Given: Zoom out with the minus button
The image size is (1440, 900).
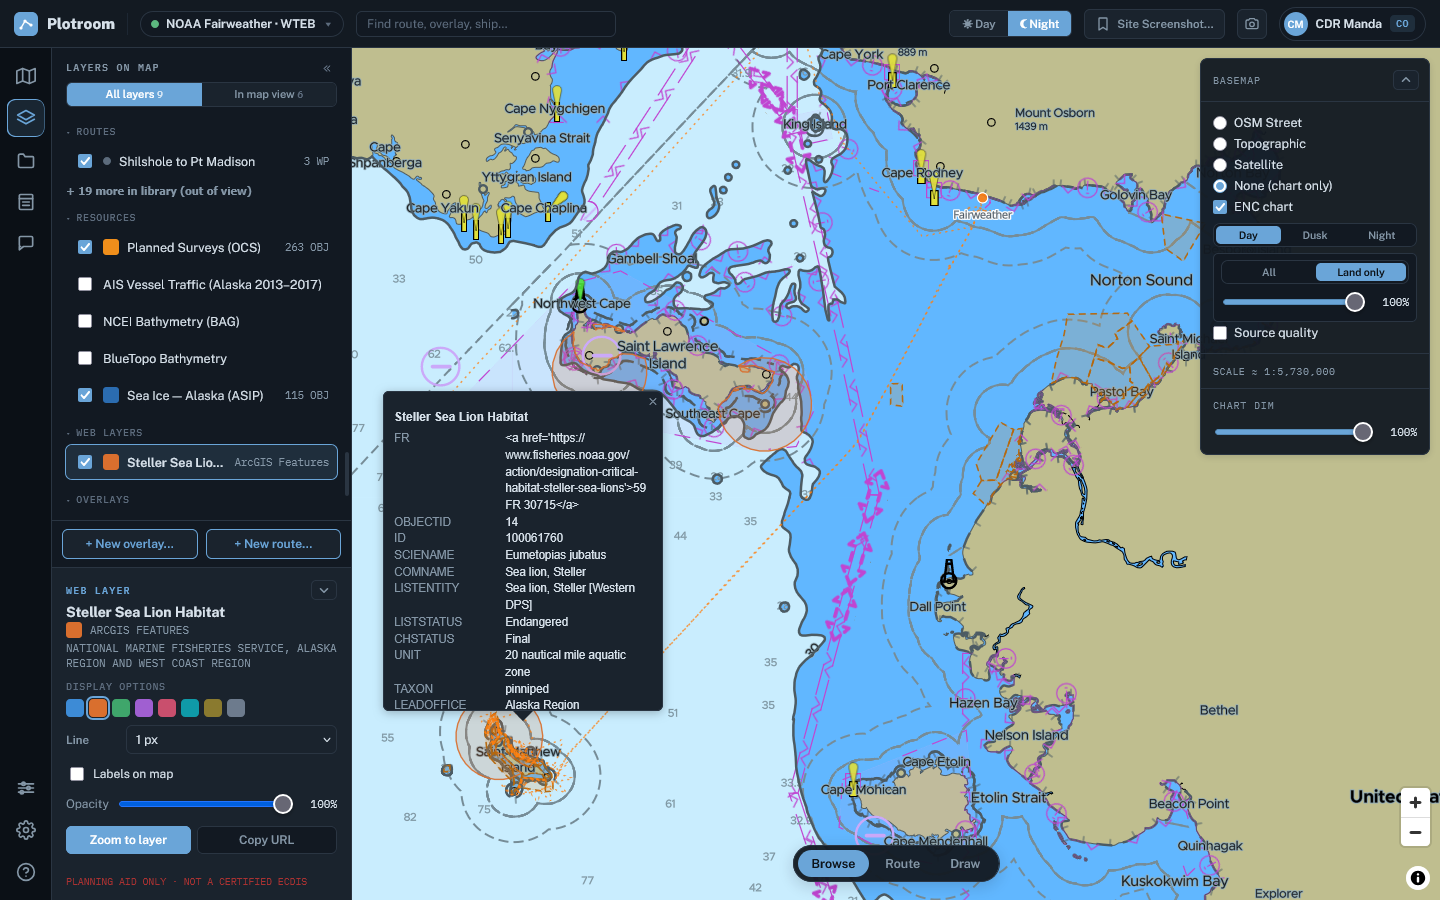Looking at the screenshot, I should coord(1415,832).
